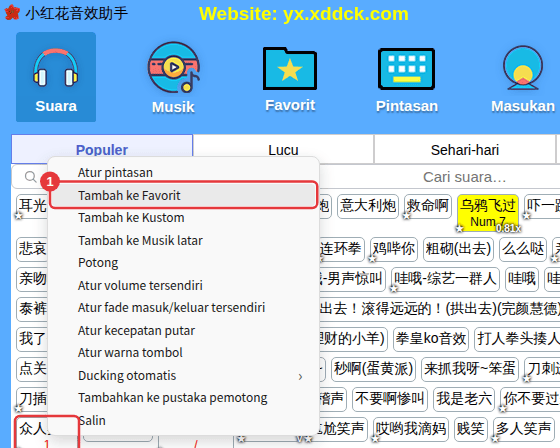
Task: Play the 哎哟我滴妈 sound button
Action: (411, 428)
